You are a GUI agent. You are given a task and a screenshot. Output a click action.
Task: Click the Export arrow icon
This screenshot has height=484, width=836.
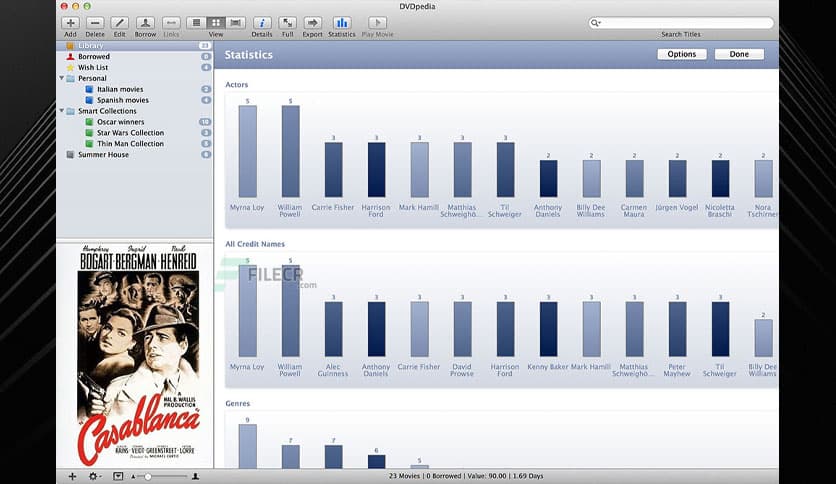312,23
